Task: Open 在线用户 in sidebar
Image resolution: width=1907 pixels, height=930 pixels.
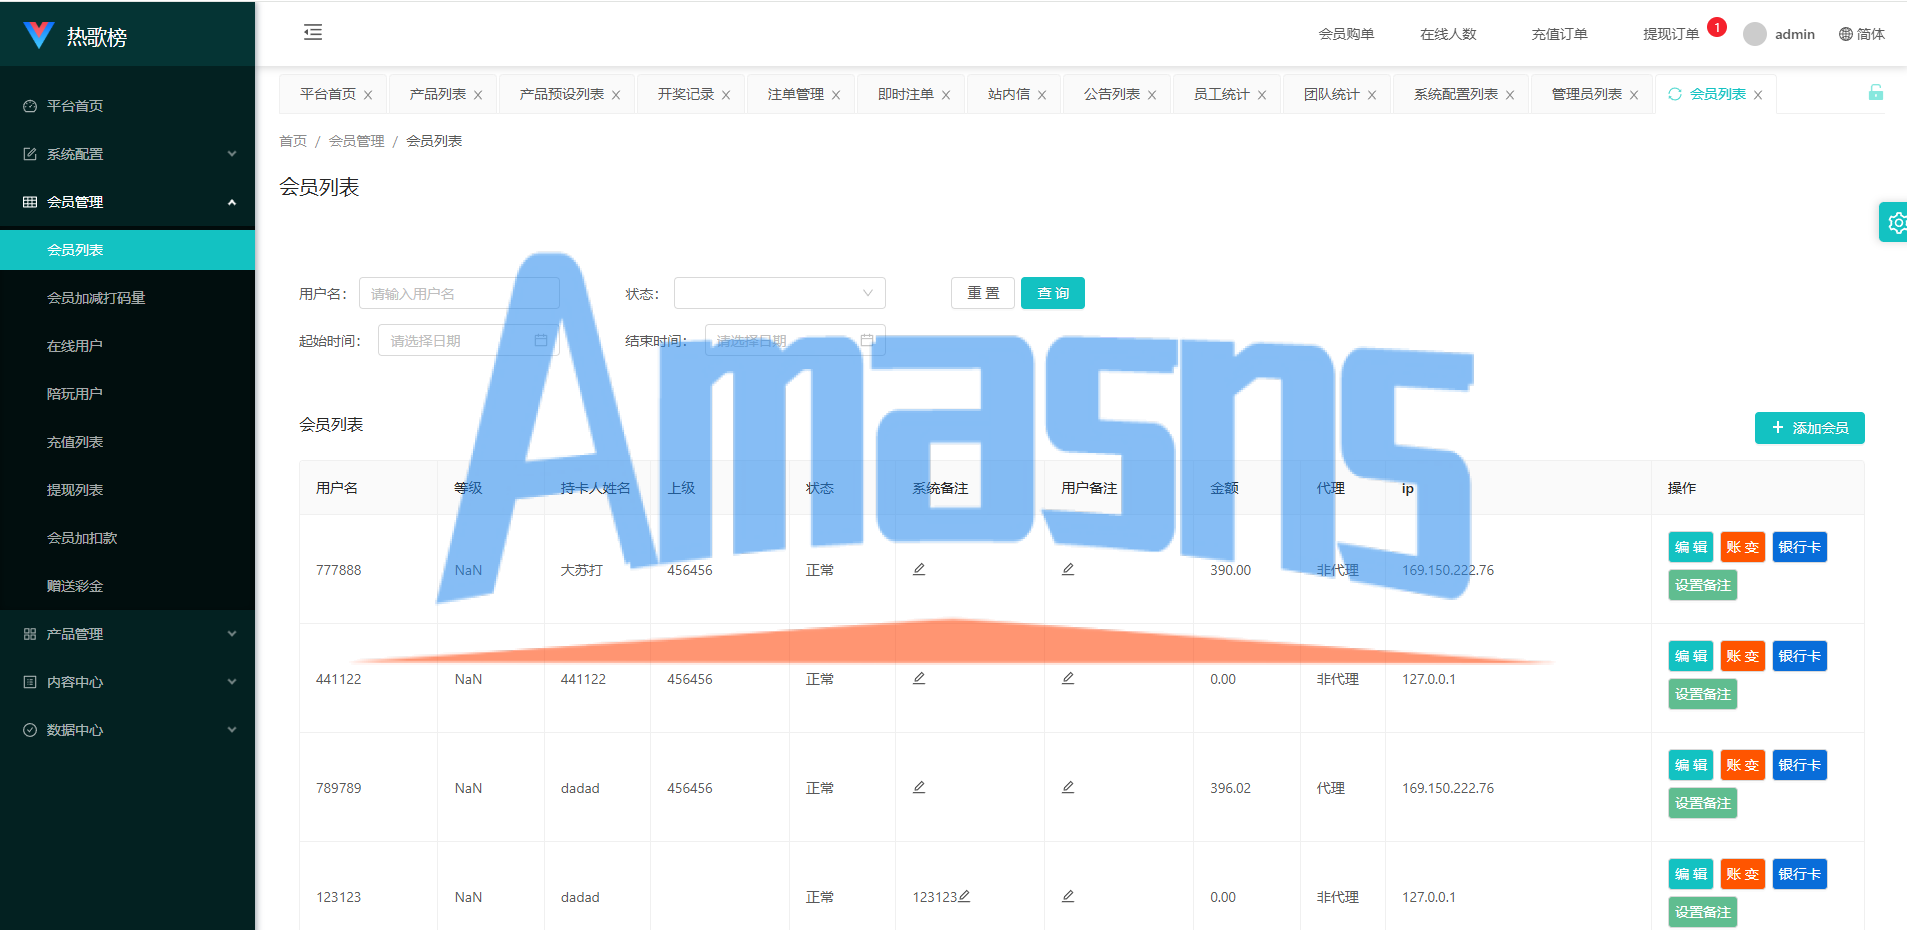Action: click(127, 346)
